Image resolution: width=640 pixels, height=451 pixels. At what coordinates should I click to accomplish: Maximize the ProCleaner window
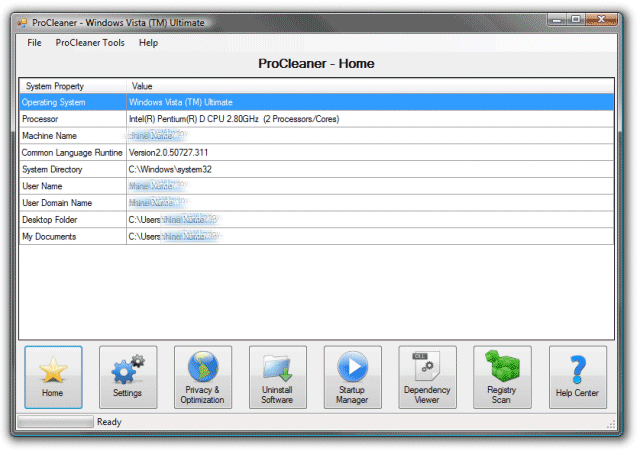point(576,20)
